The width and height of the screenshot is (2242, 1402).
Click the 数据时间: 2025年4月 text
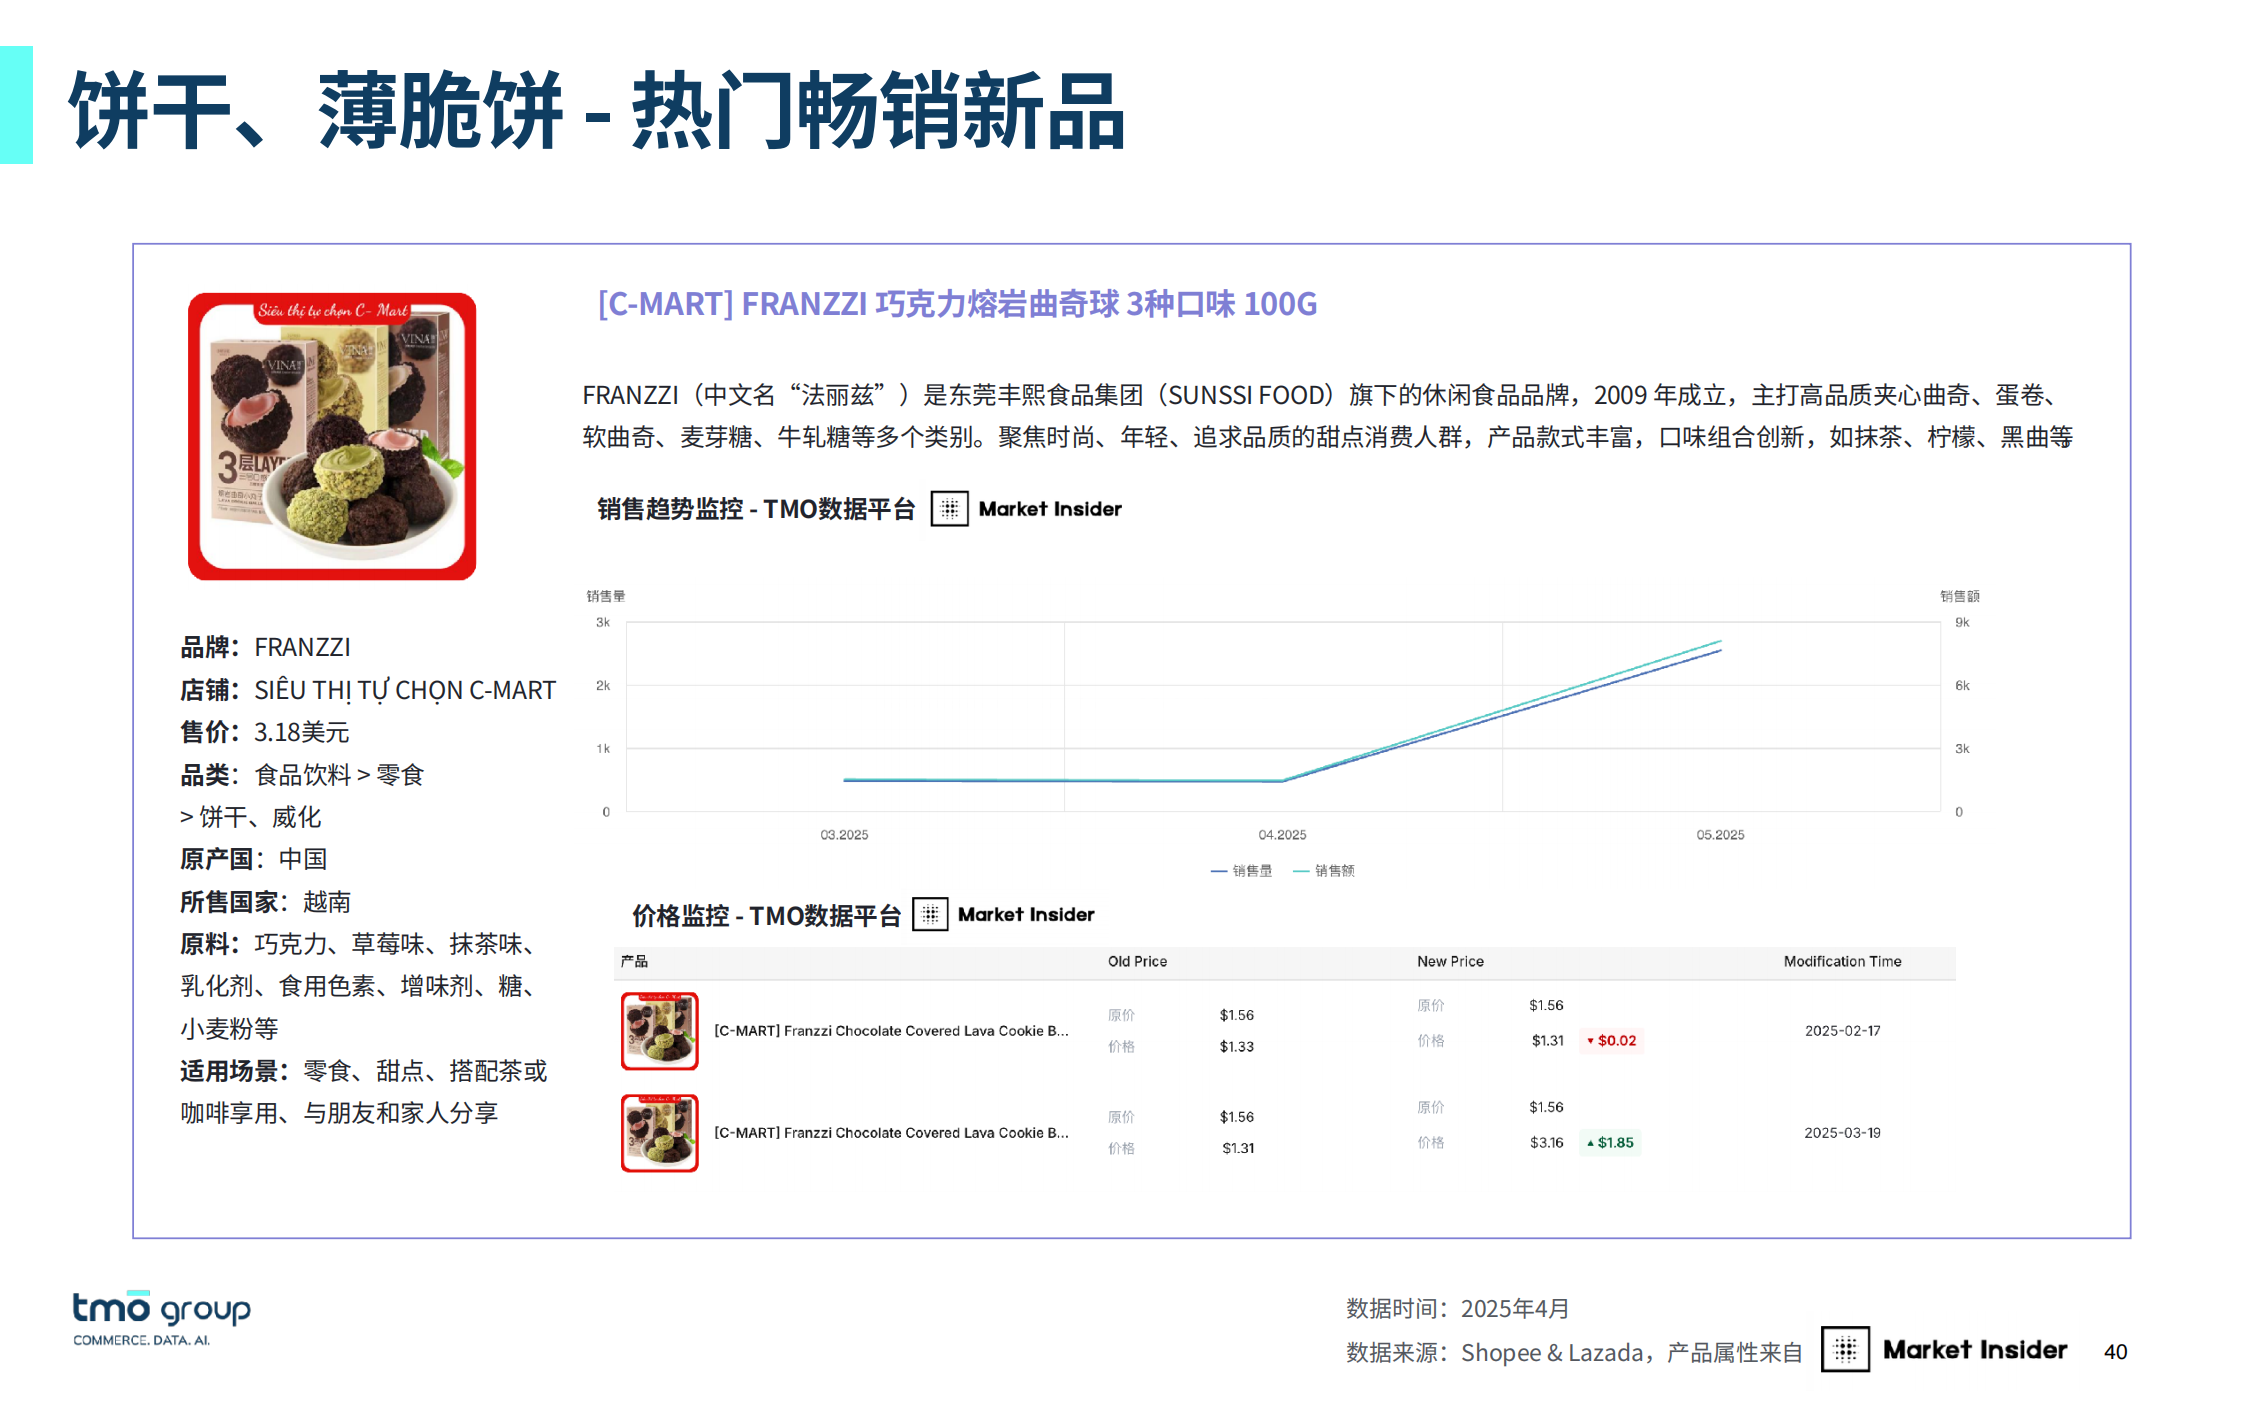[1457, 1309]
